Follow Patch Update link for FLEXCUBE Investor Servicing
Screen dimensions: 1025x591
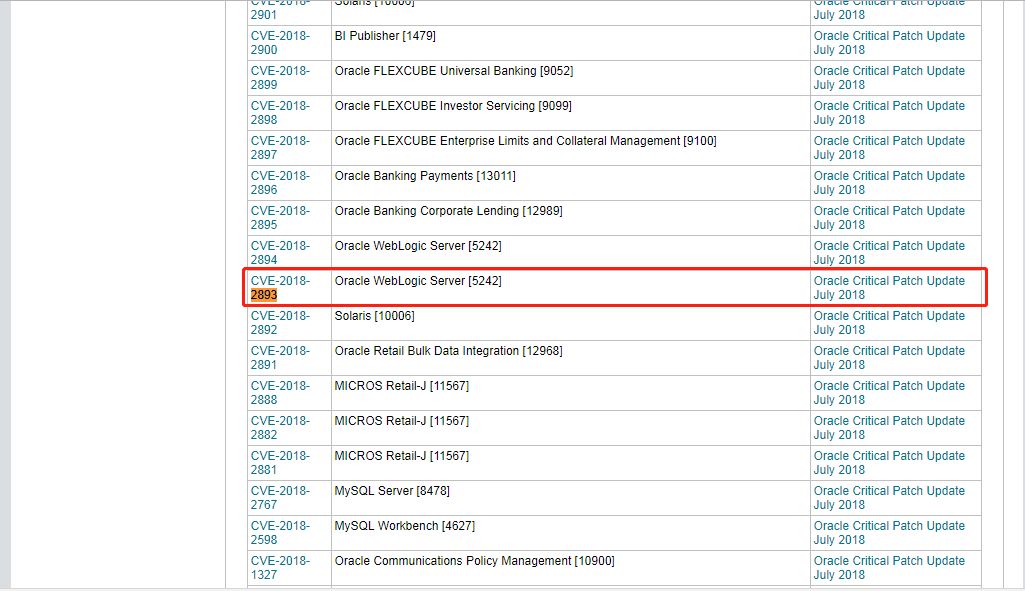pos(889,112)
